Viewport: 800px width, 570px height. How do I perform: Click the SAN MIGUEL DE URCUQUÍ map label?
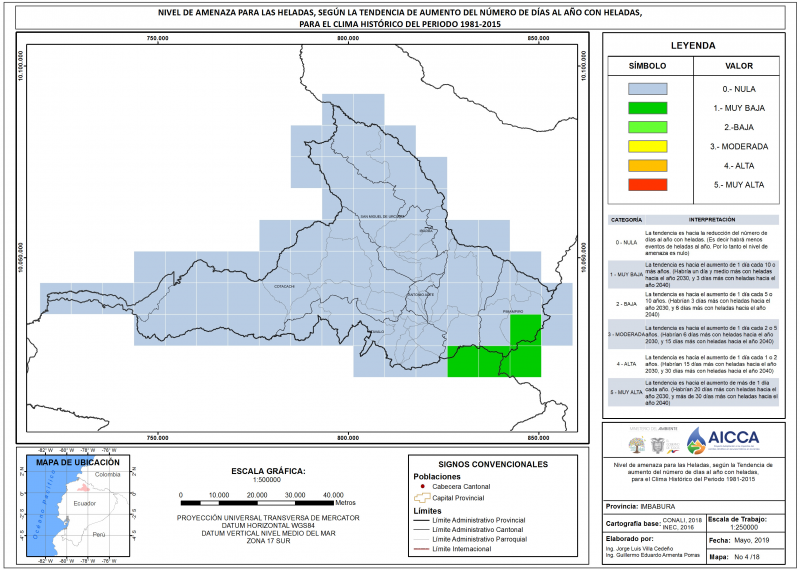coord(382,216)
